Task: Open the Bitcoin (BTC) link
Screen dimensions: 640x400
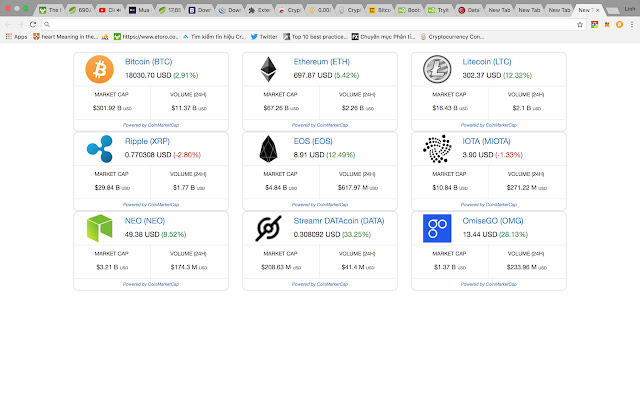Action: (x=149, y=62)
